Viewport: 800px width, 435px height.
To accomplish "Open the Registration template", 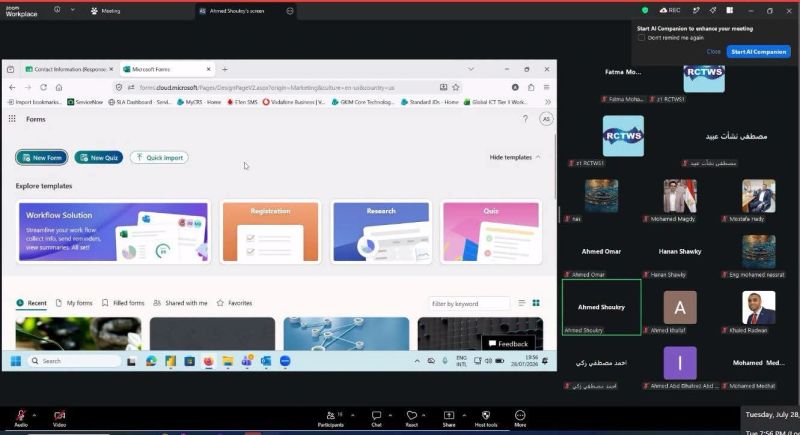I will [x=270, y=232].
